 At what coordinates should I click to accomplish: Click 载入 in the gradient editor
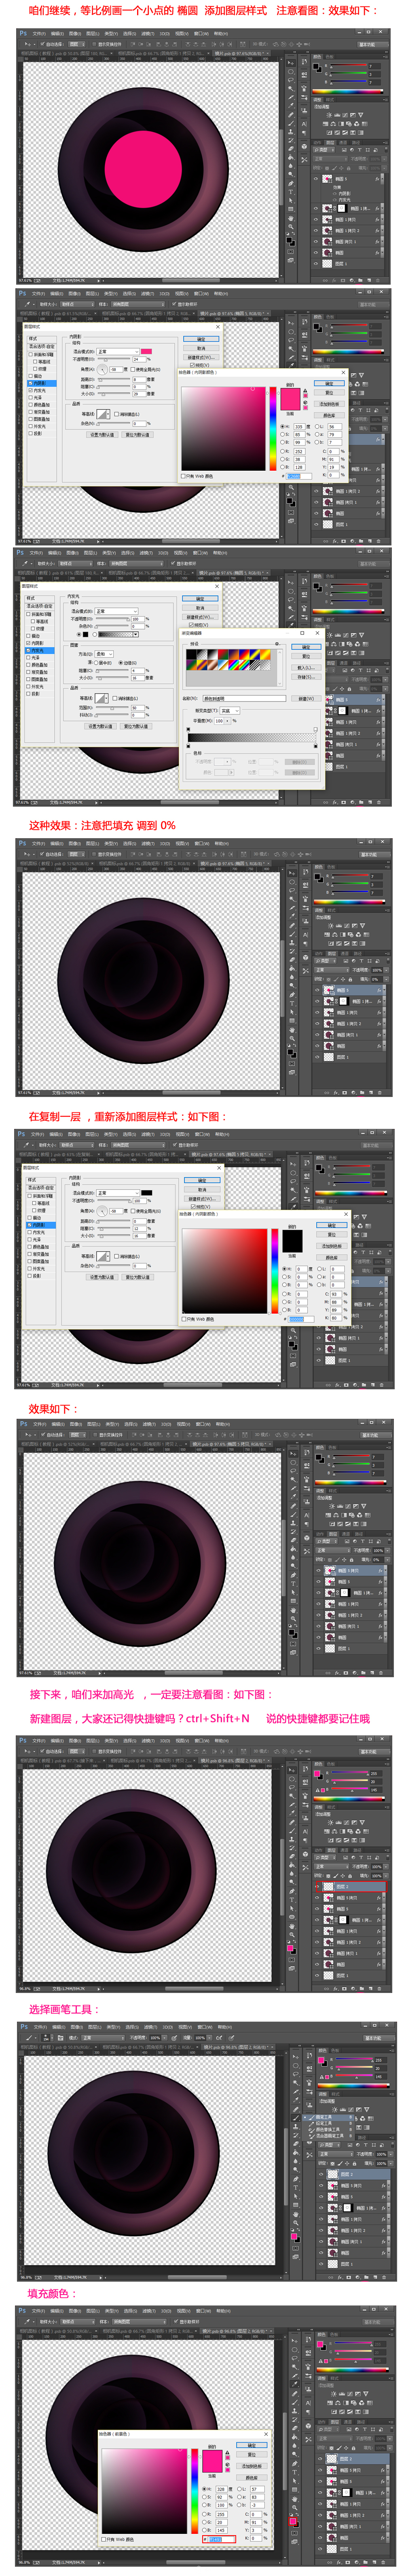pos(306,668)
